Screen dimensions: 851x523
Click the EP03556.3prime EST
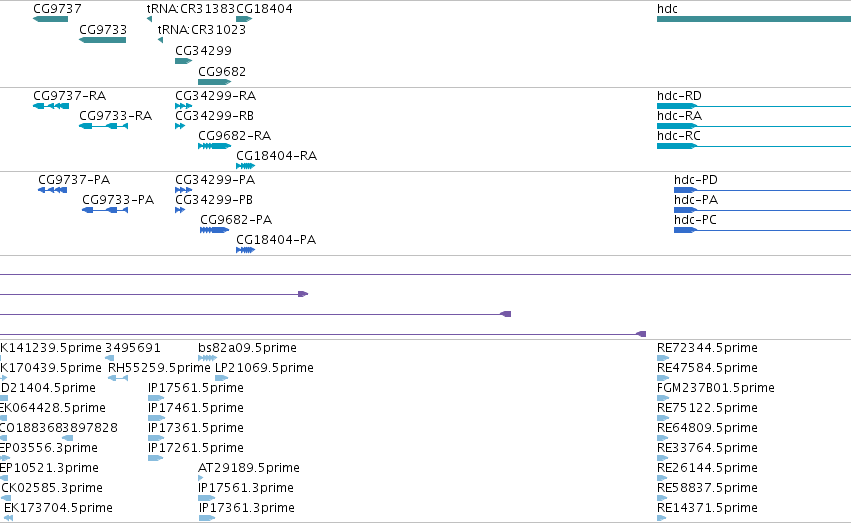click(5, 459)
